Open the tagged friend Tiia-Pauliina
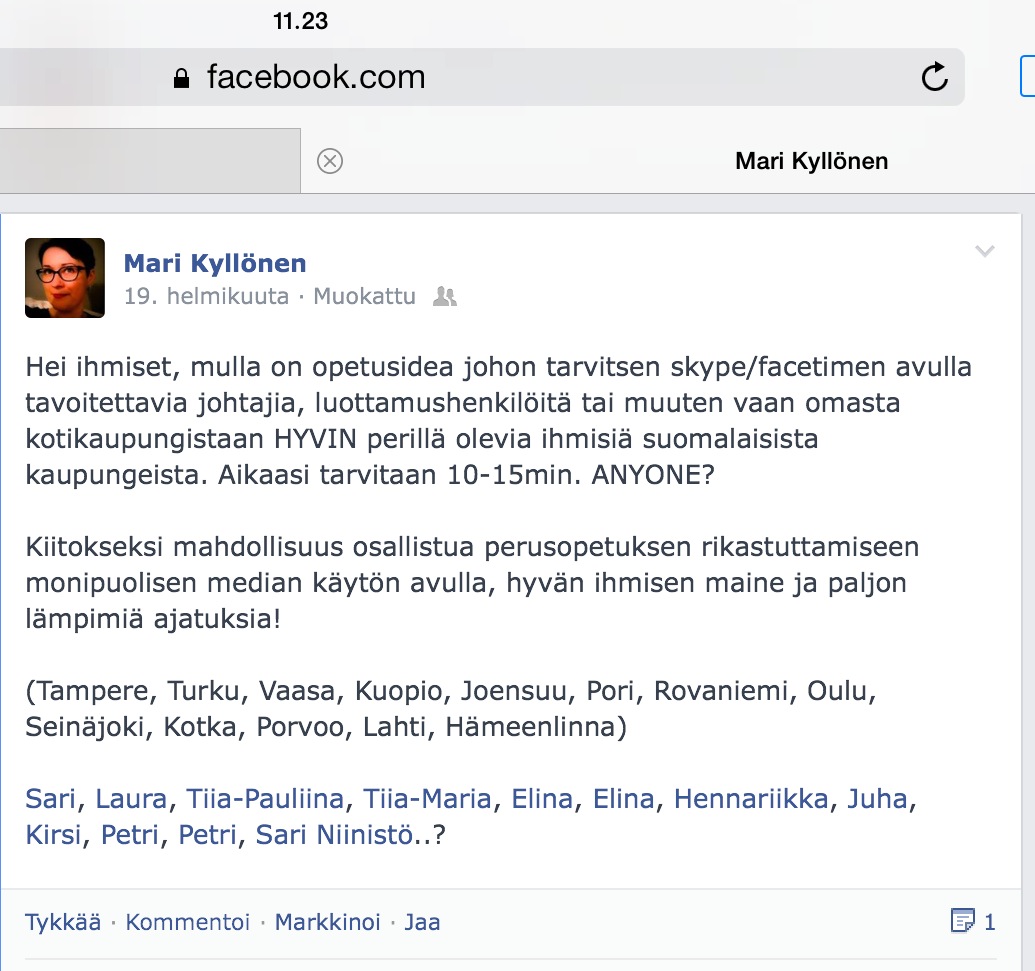The height and width of the screenshot is (971, 1035). (x=265, y=799)
